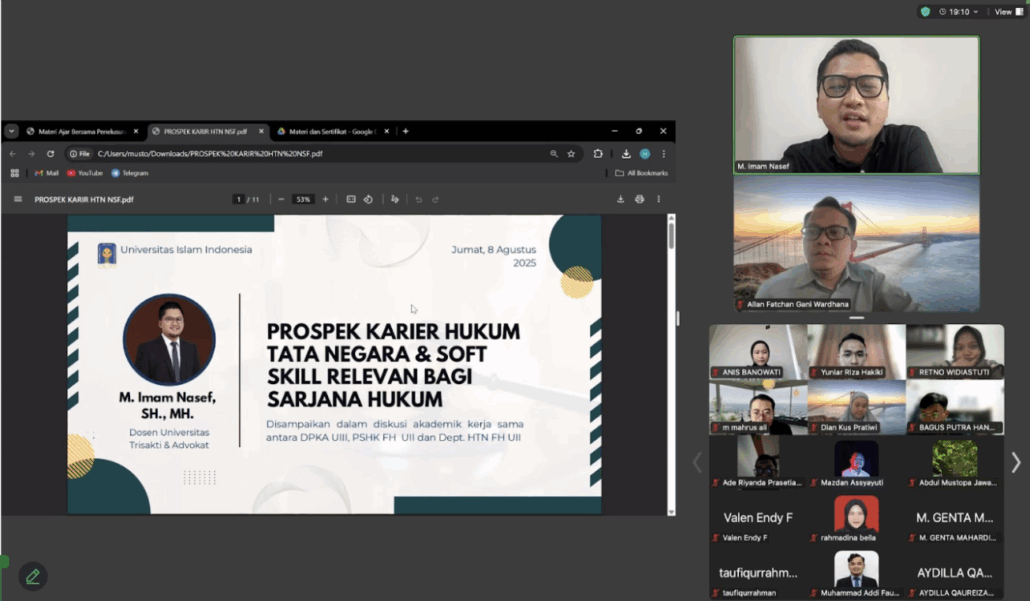Switch to Materi dan Sertifikat Google tab
The image size is (1030, 601).
[x=332, y=131]
